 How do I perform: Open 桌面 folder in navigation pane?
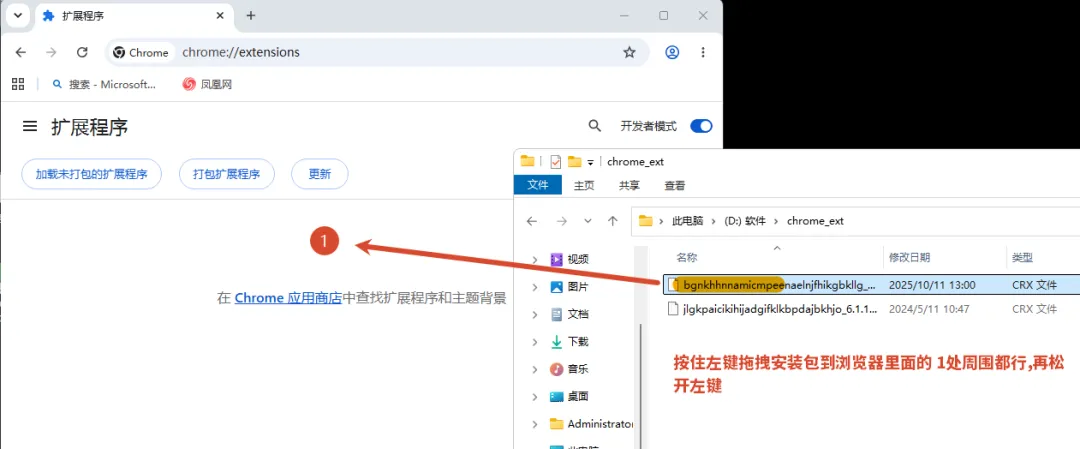point(570,397)
